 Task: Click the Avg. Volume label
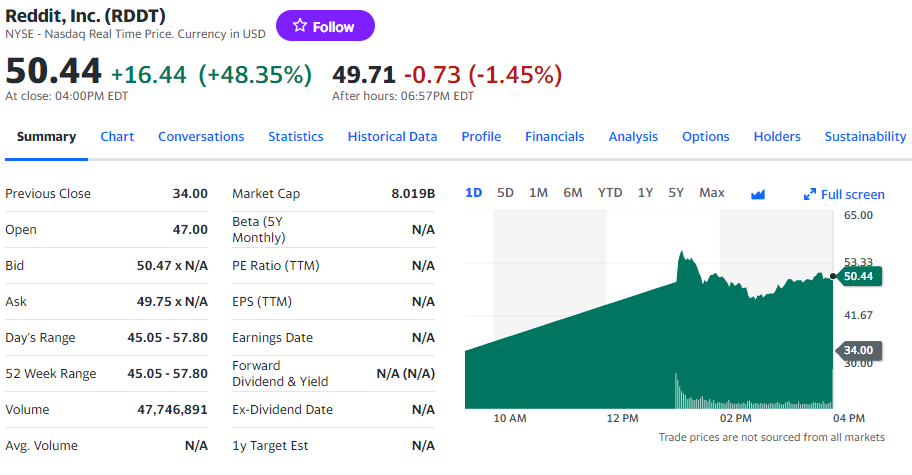pyautogui.click(x=41, y=446)
